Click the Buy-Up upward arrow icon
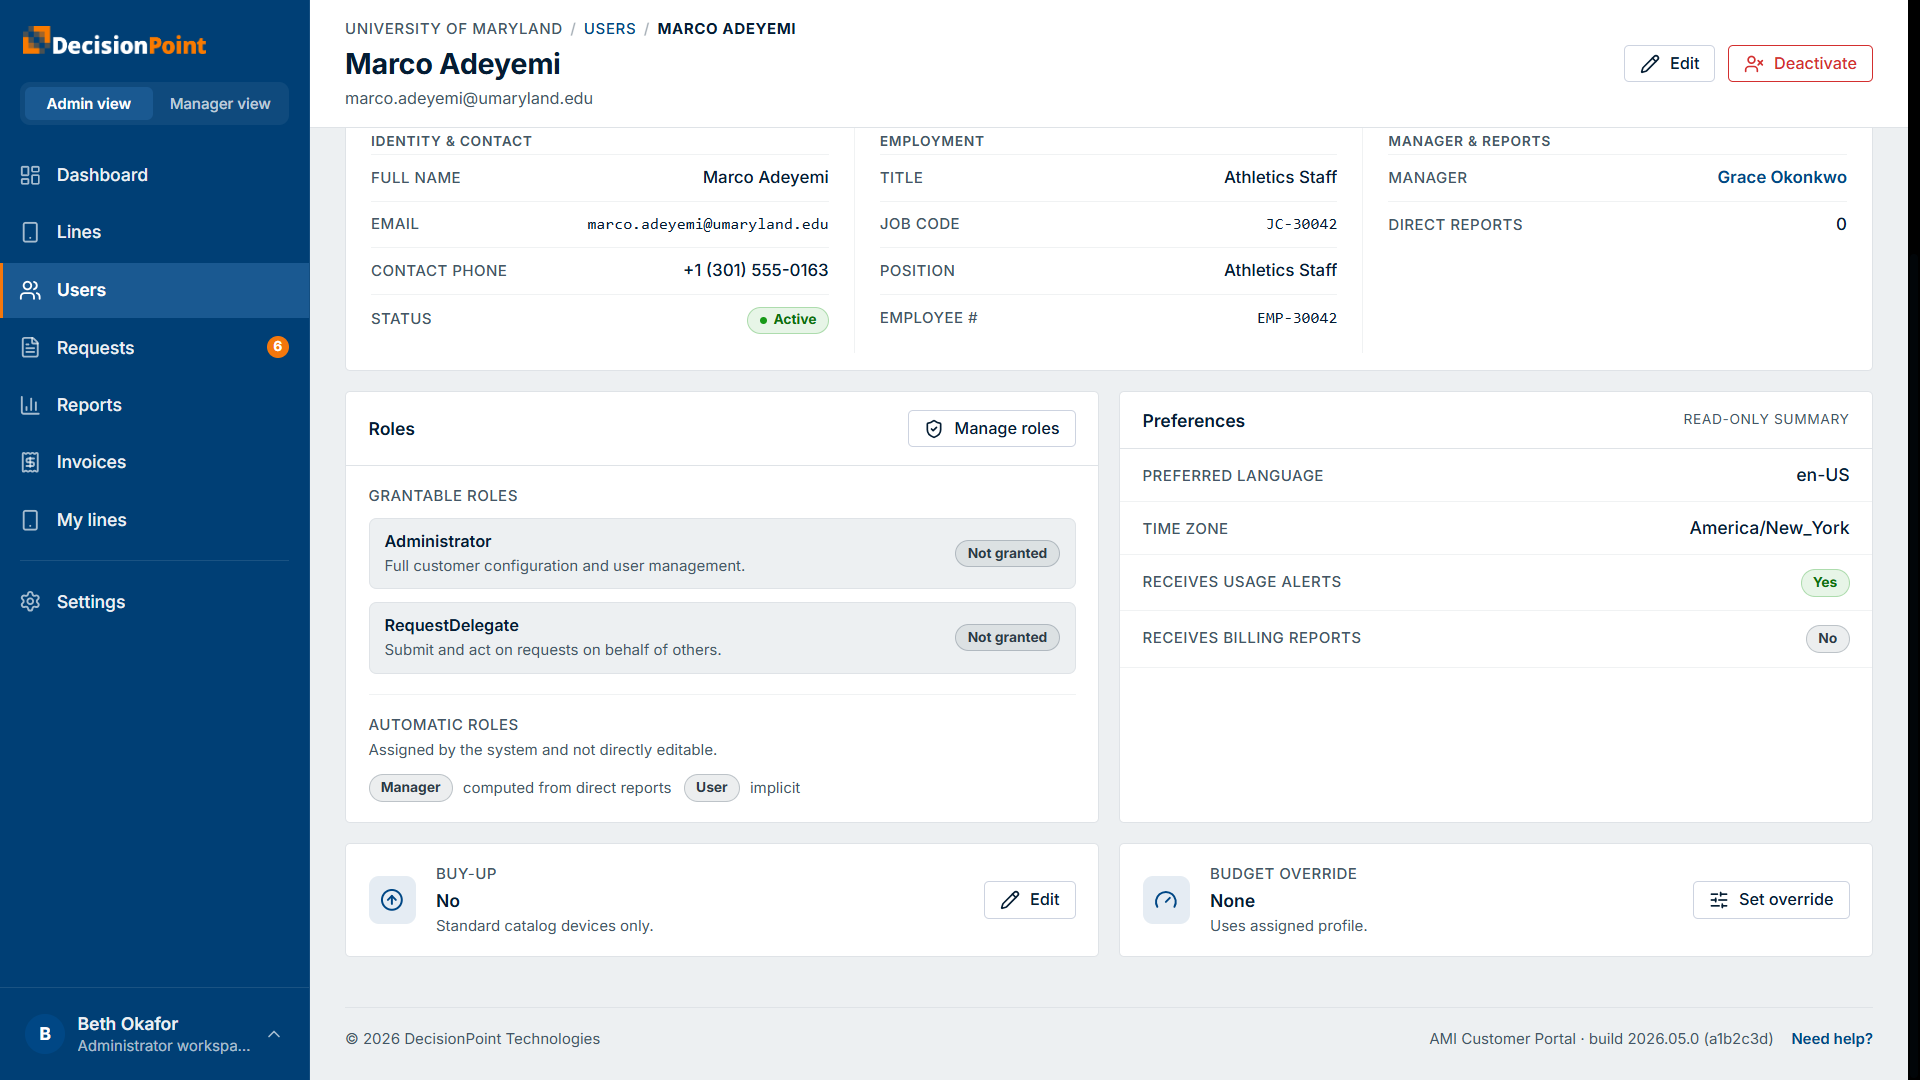The image size is (1920, 1080). (x=392, y=900)
